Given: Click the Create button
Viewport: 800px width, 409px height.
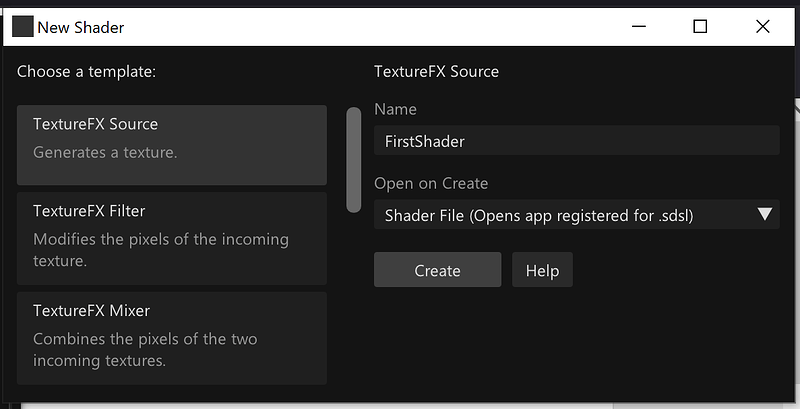Looking at the screenshot, I should [438, 270].
